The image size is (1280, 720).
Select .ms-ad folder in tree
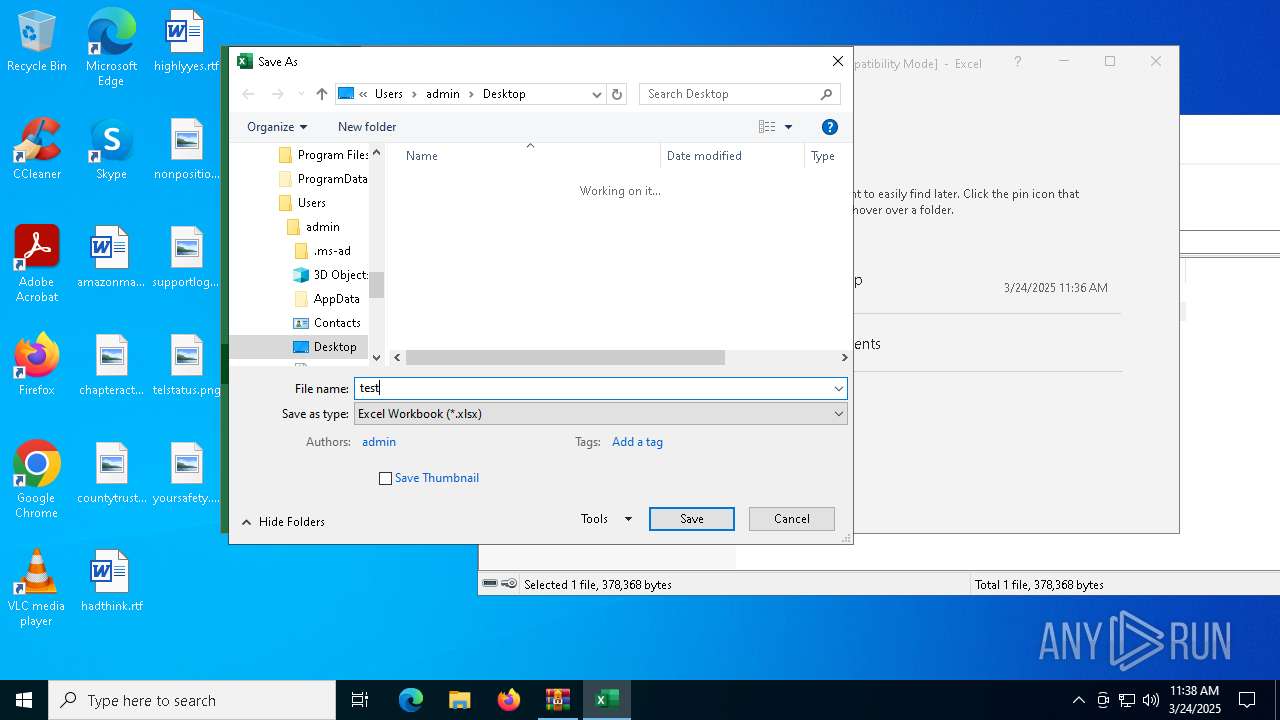(x=322, y=251)
